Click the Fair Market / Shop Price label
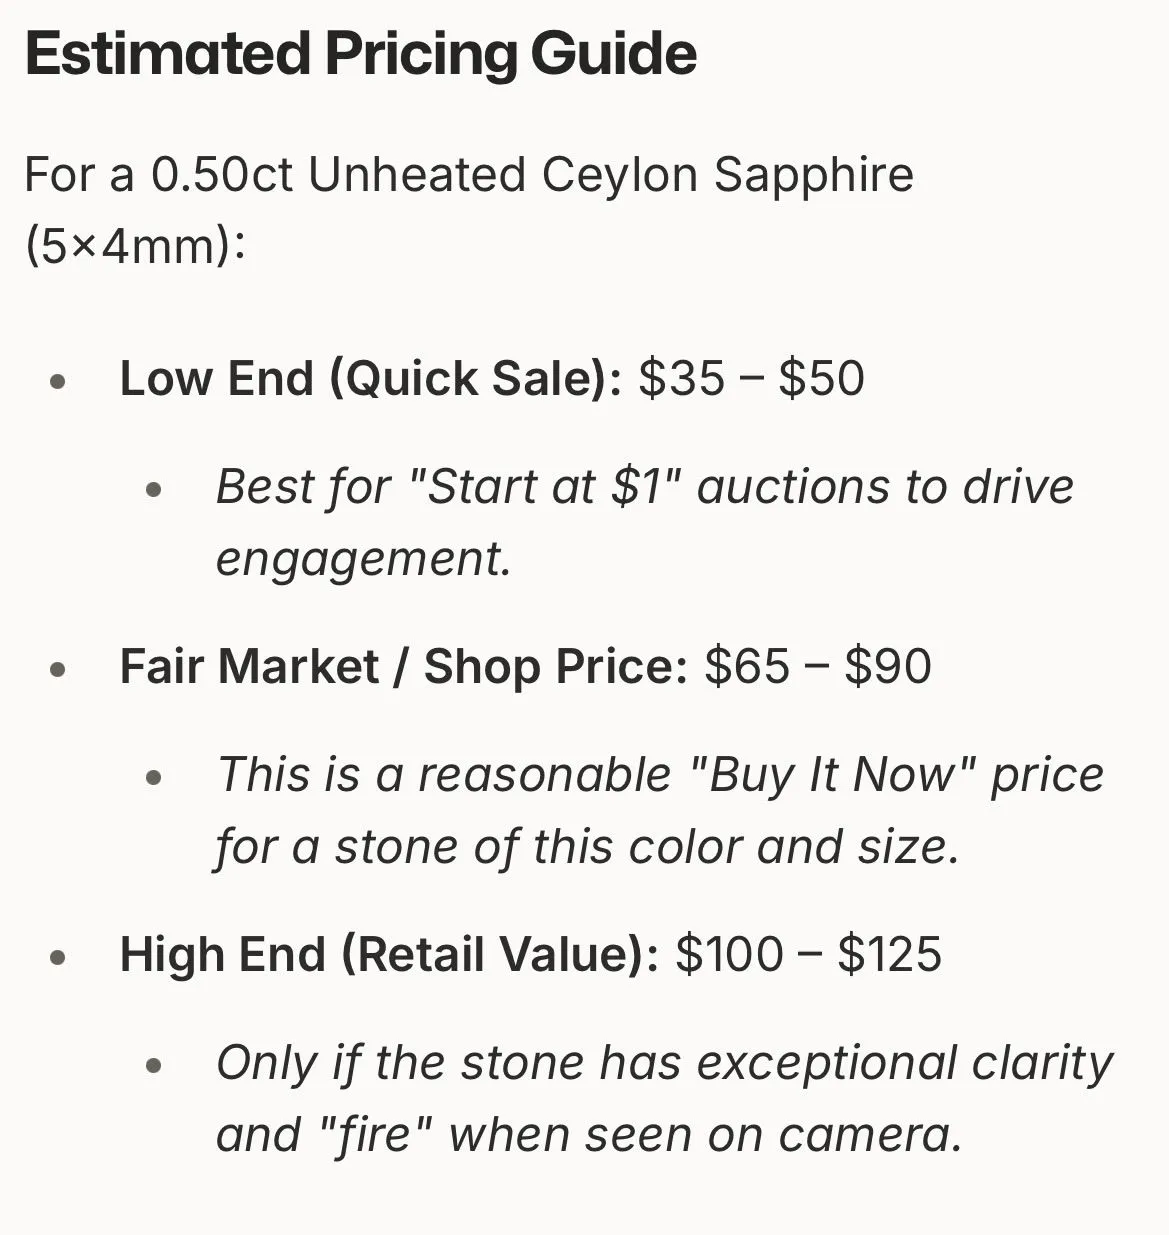 pyautogui.click(x=404, y=667)
